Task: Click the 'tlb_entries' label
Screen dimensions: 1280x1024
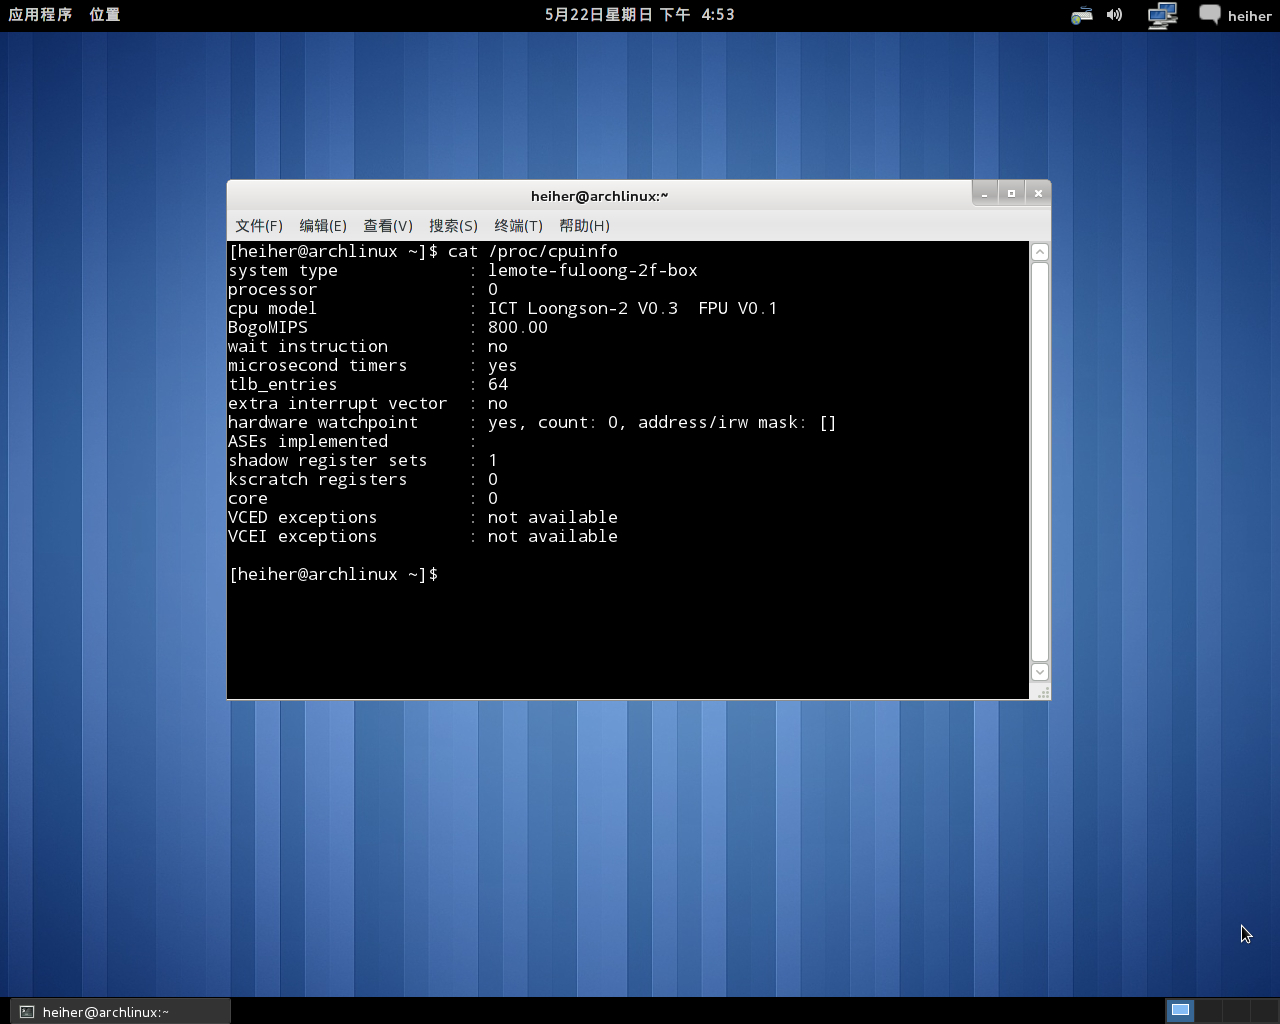Action: coord(283,384)
